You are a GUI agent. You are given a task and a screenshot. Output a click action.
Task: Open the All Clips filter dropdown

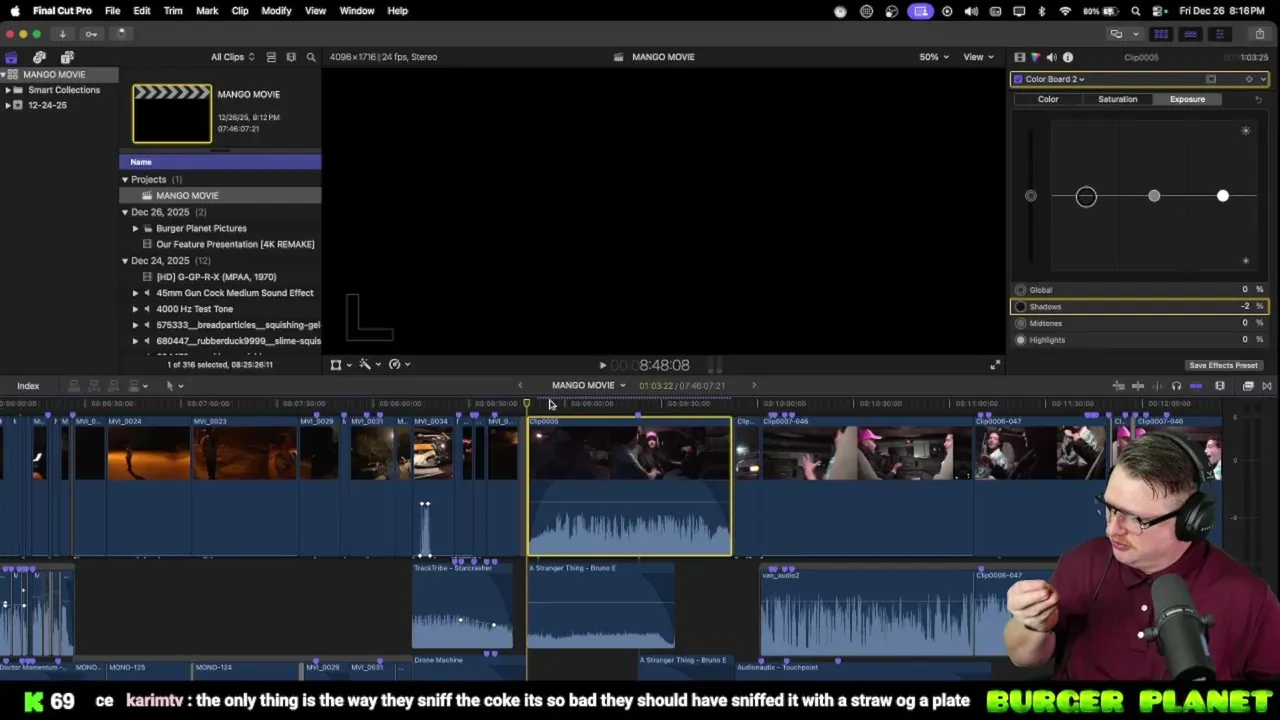(232, 57)
